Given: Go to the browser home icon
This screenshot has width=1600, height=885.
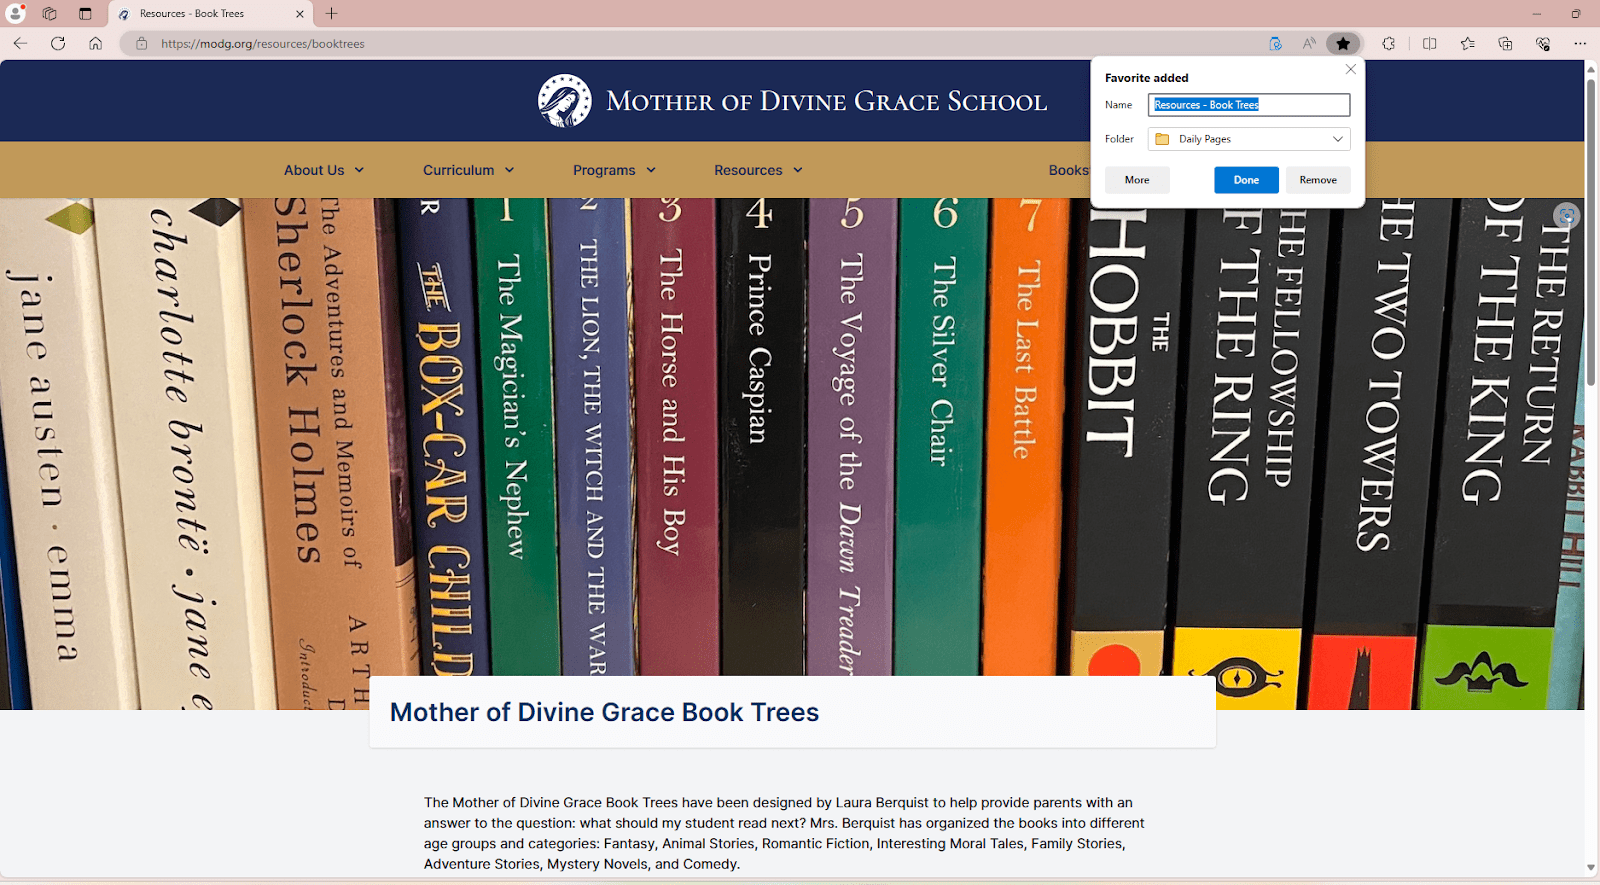Looking at the screenshot, I should 95,43.
